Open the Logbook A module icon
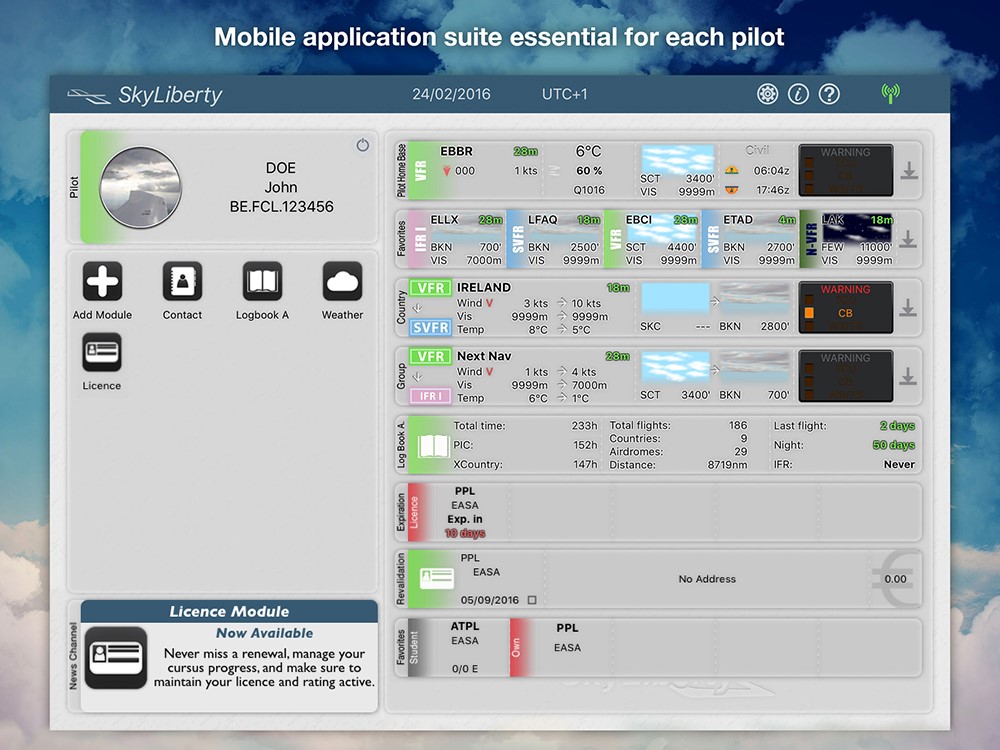This screenshot has width=1000, height=750. [x=262, y=281]
